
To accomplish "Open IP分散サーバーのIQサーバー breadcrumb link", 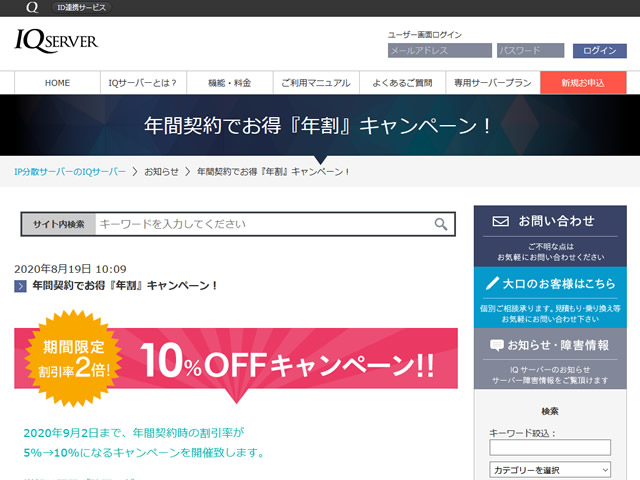I will coord(70,172).
